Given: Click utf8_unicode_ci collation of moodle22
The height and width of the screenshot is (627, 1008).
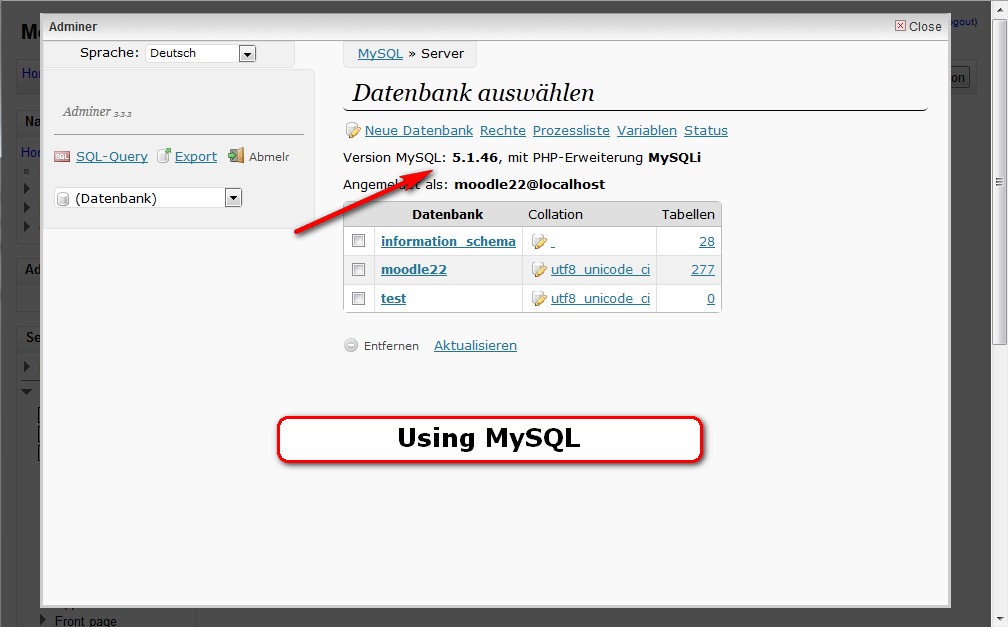Looking at the screenshot, I should point(600,270).
